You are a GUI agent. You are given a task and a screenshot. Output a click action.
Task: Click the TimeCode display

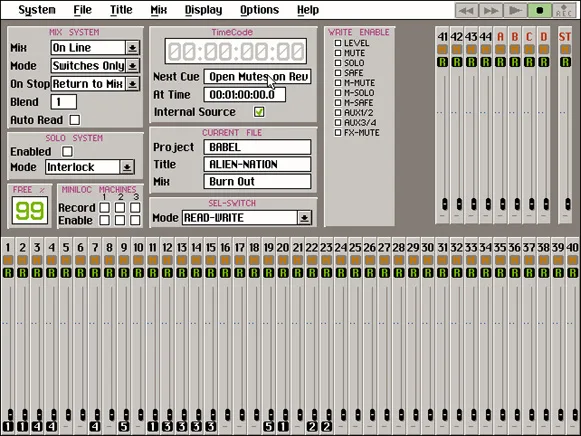236,51
